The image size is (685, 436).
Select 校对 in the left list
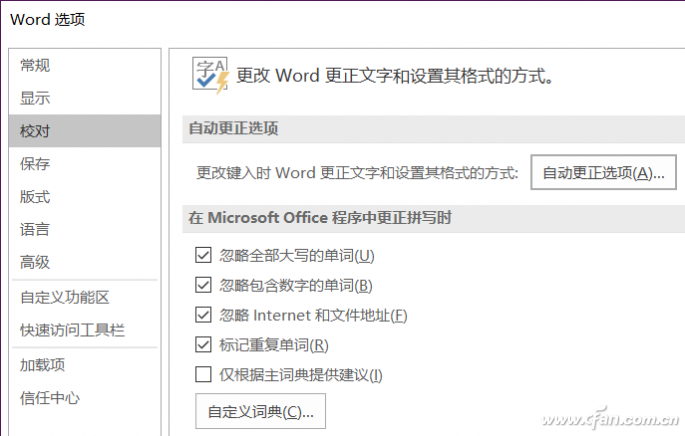(35, 131)
